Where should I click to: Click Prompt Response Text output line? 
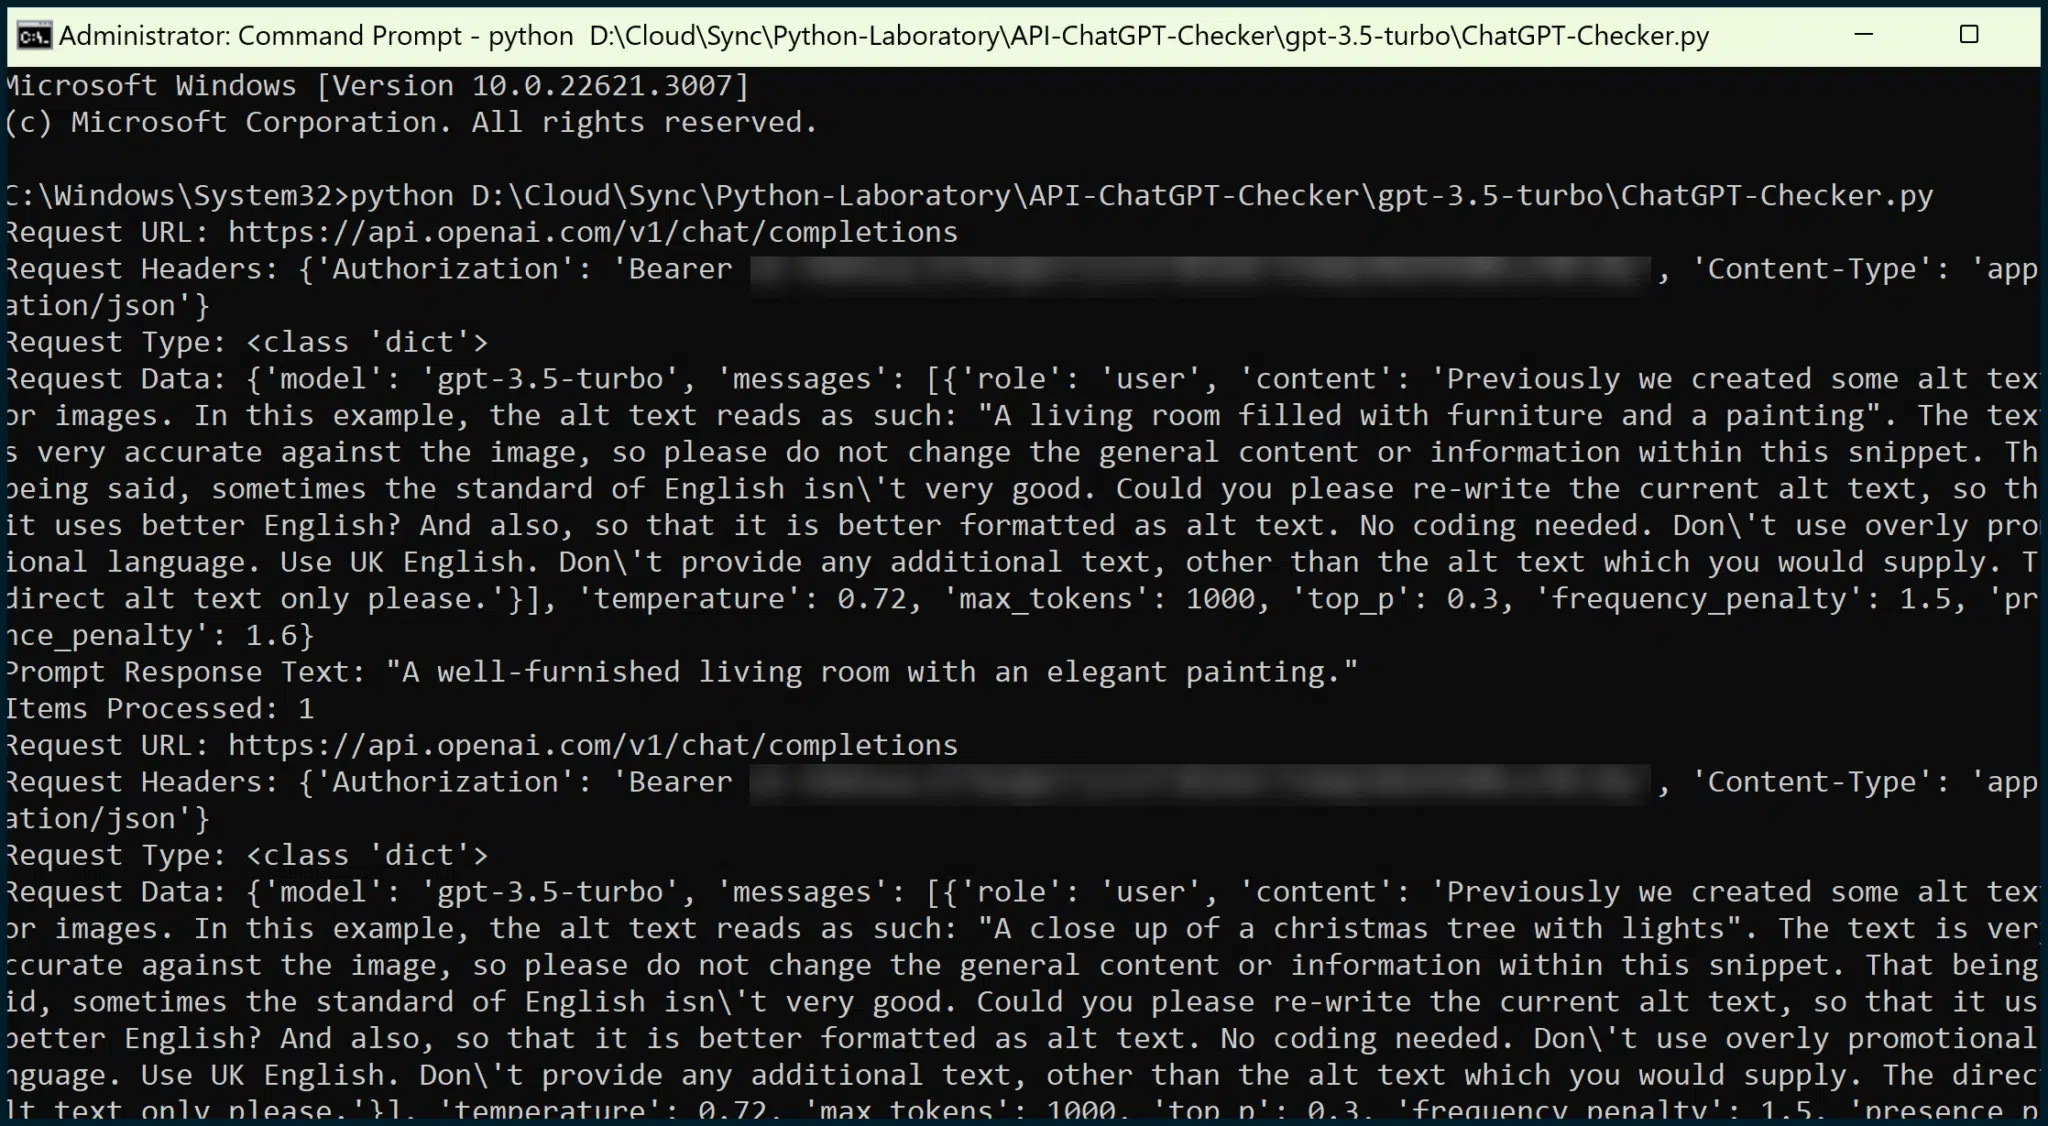[679, 671]
